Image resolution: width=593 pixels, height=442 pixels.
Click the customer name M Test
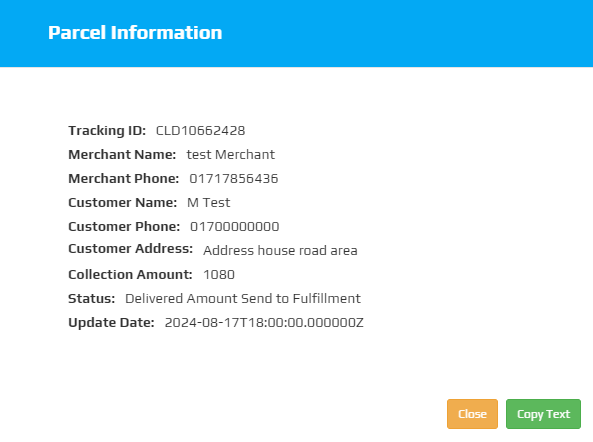(208, 203)
